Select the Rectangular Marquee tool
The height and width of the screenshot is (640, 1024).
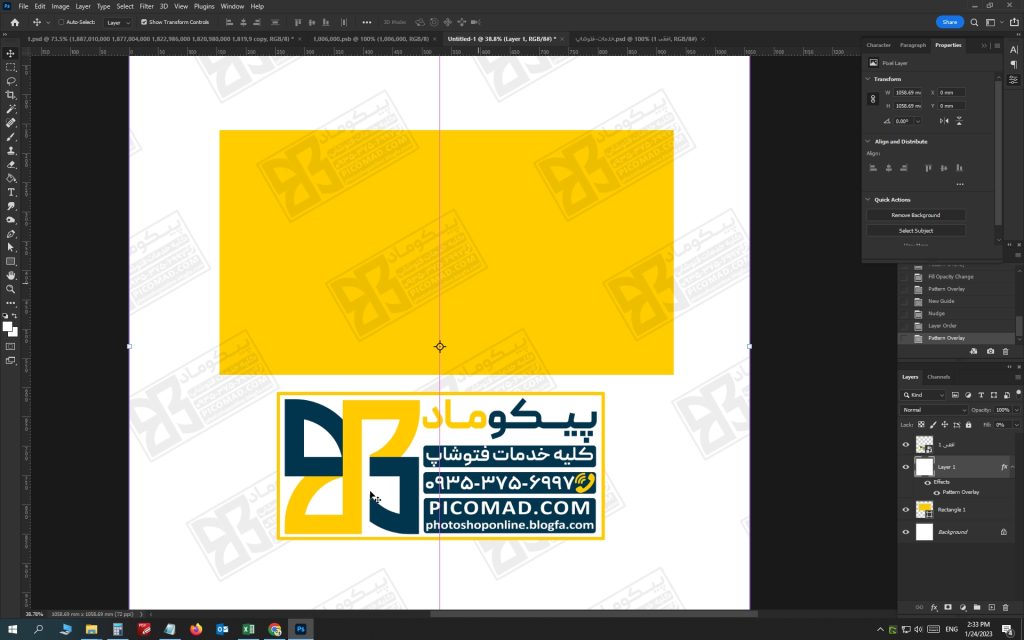coord(10,67)
